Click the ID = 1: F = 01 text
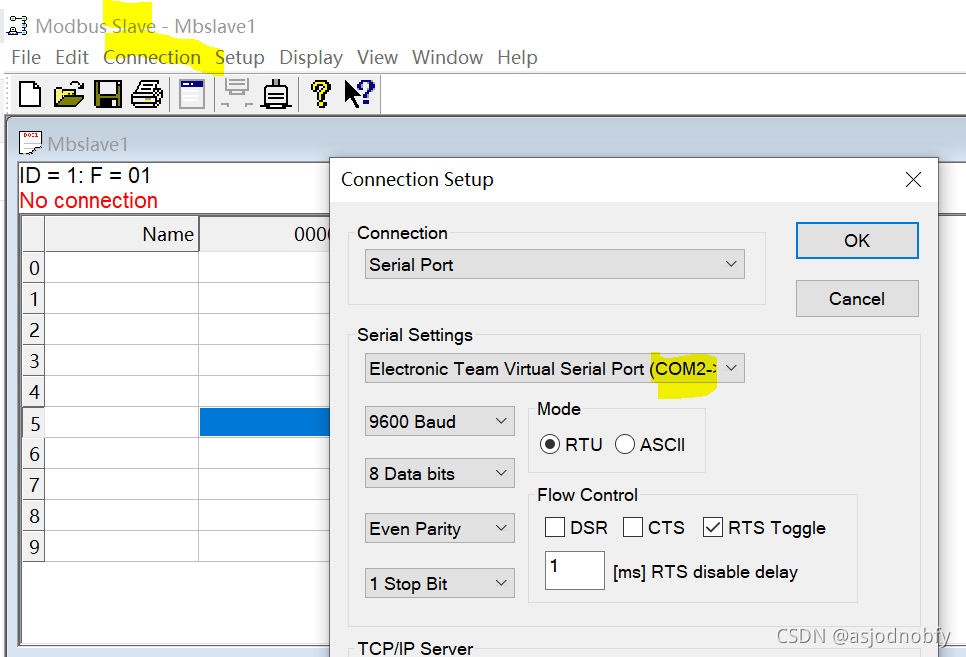The width and height of the screenshot is (966, 657). coord(85,176)
